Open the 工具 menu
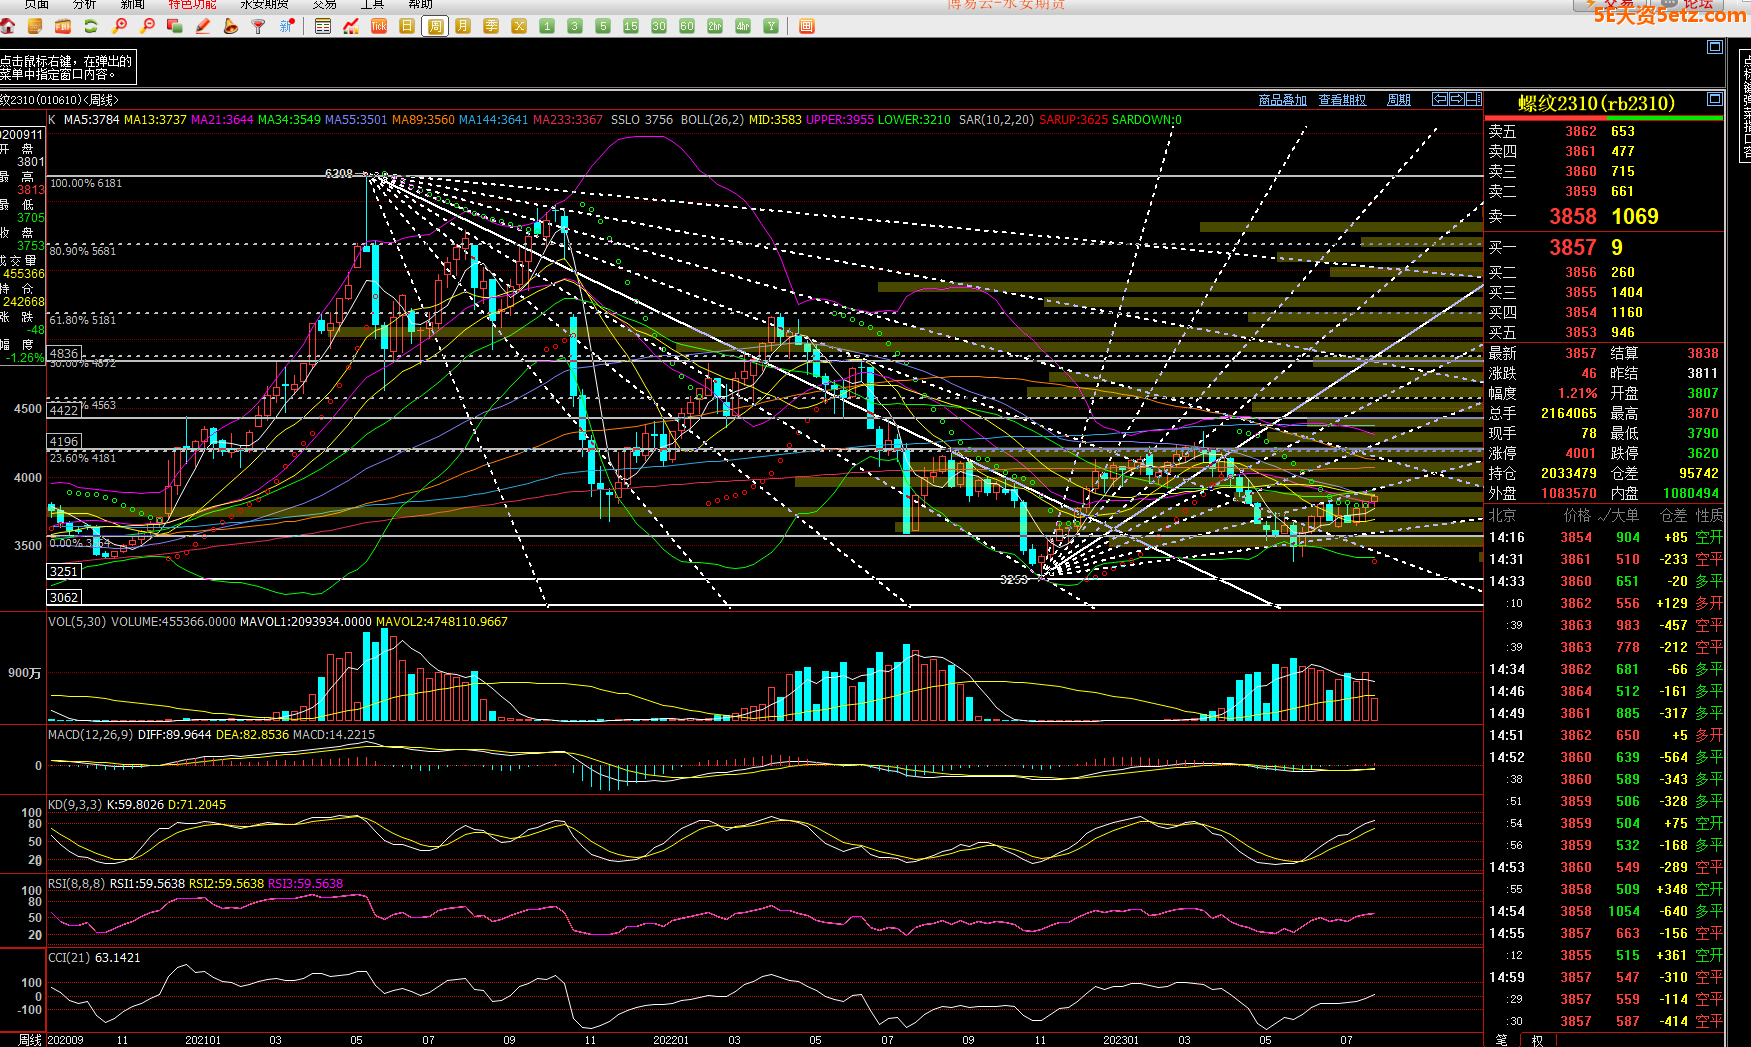The image size is (1751, 1047). (372, 4)
